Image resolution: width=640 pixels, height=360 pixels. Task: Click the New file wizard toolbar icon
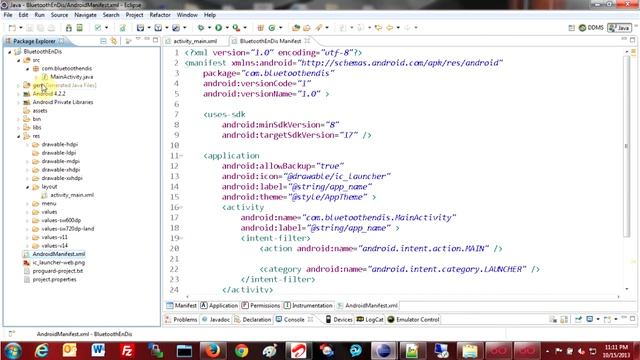tap(12, 28)
